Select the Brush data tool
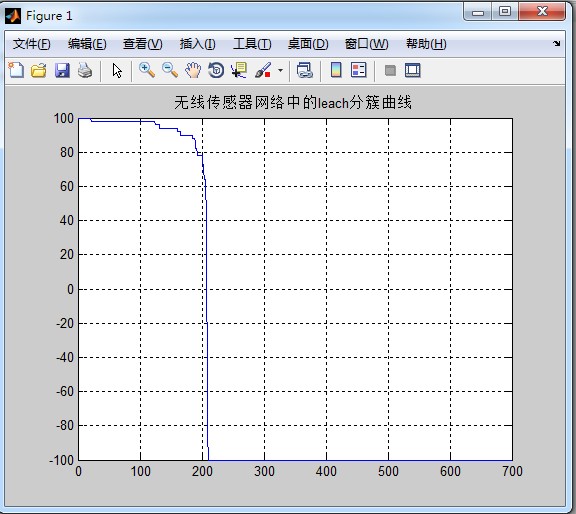Screen dimensions: 576x514 pos(263,70)
